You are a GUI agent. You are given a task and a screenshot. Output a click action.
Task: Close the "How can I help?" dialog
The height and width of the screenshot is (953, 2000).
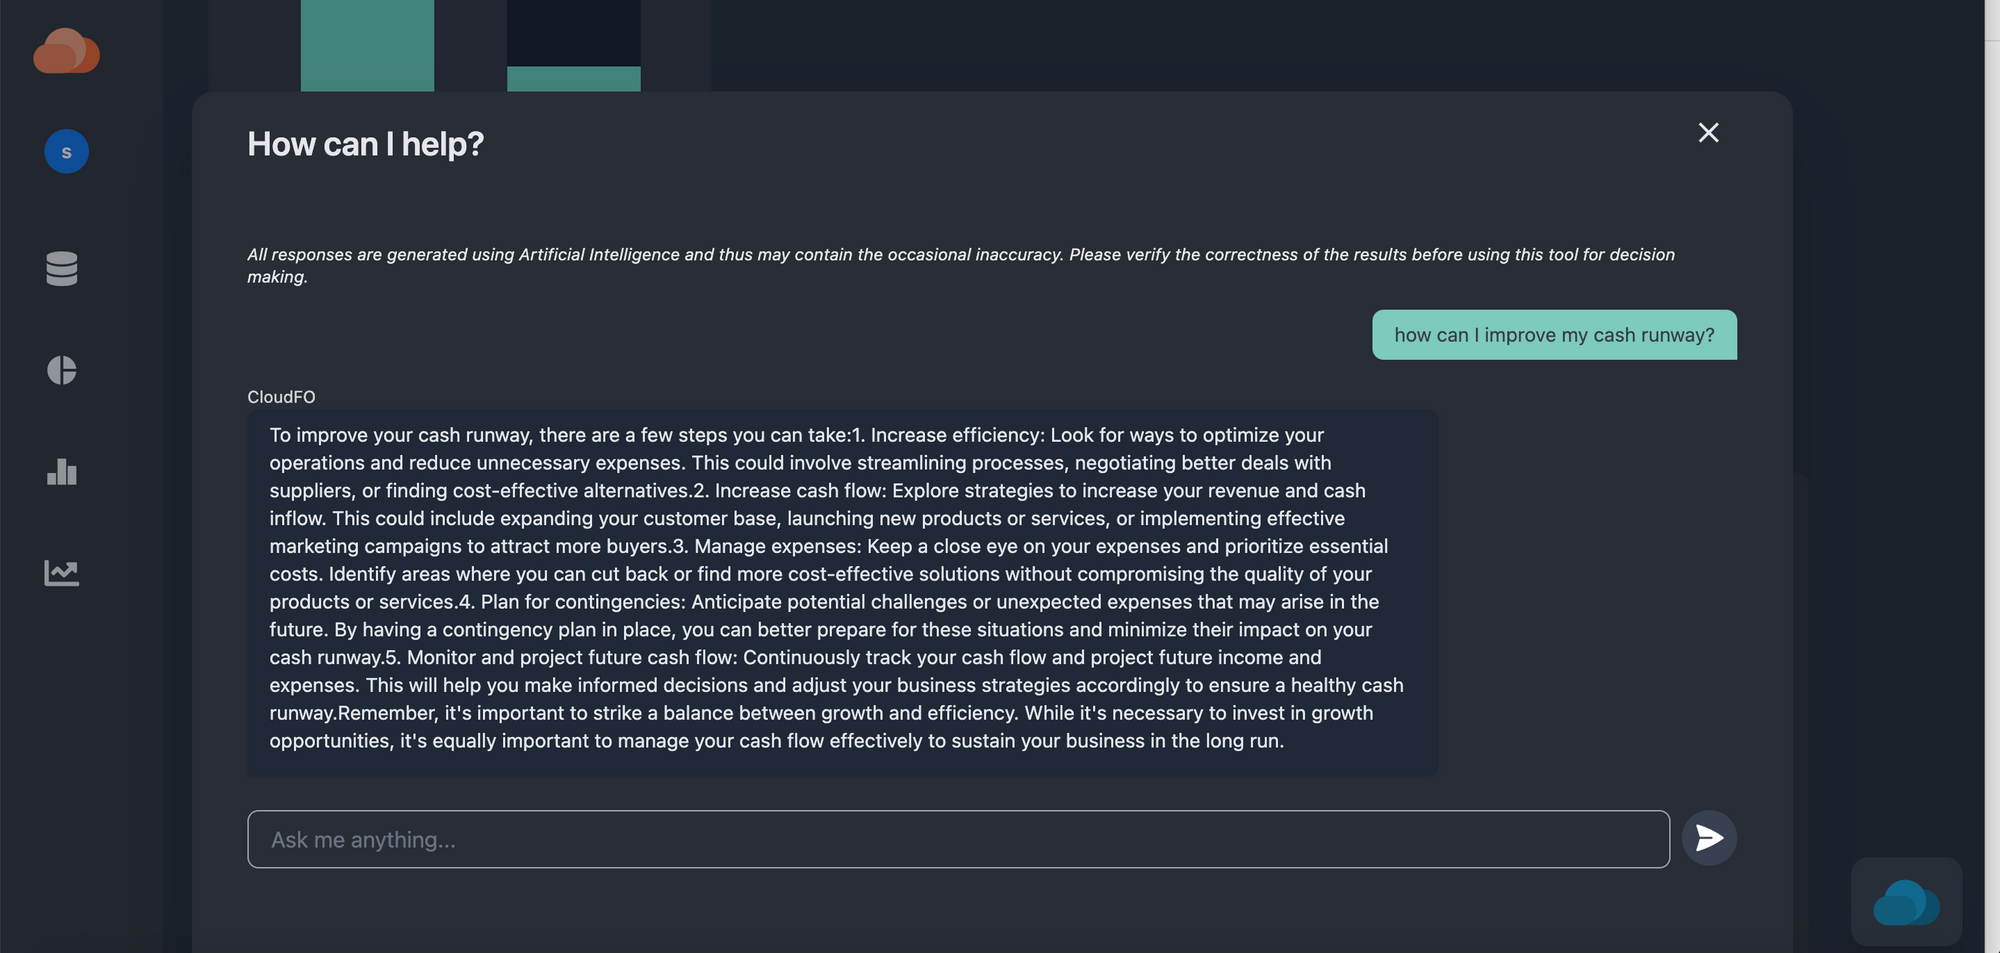point(1709,132)
